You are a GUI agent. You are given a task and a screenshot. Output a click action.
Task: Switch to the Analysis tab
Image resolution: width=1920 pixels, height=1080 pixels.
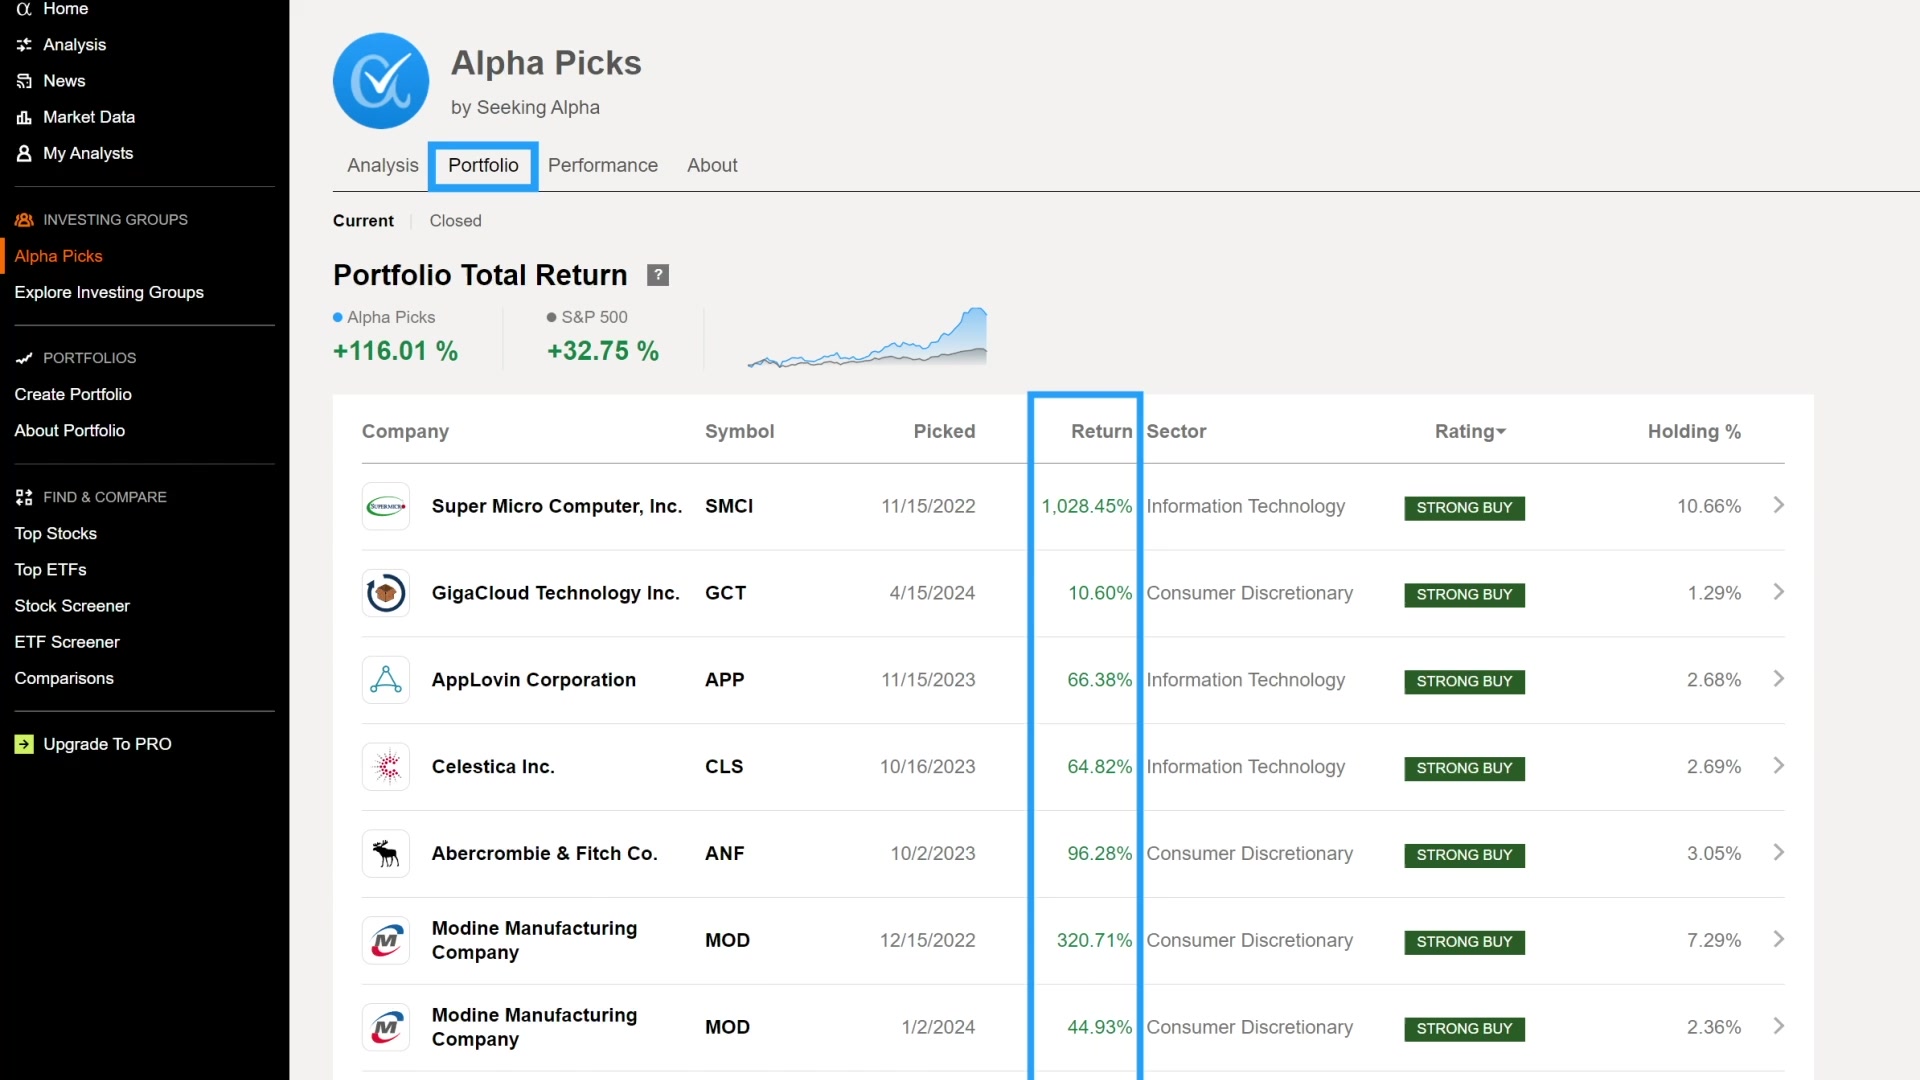tap(383, 166)
